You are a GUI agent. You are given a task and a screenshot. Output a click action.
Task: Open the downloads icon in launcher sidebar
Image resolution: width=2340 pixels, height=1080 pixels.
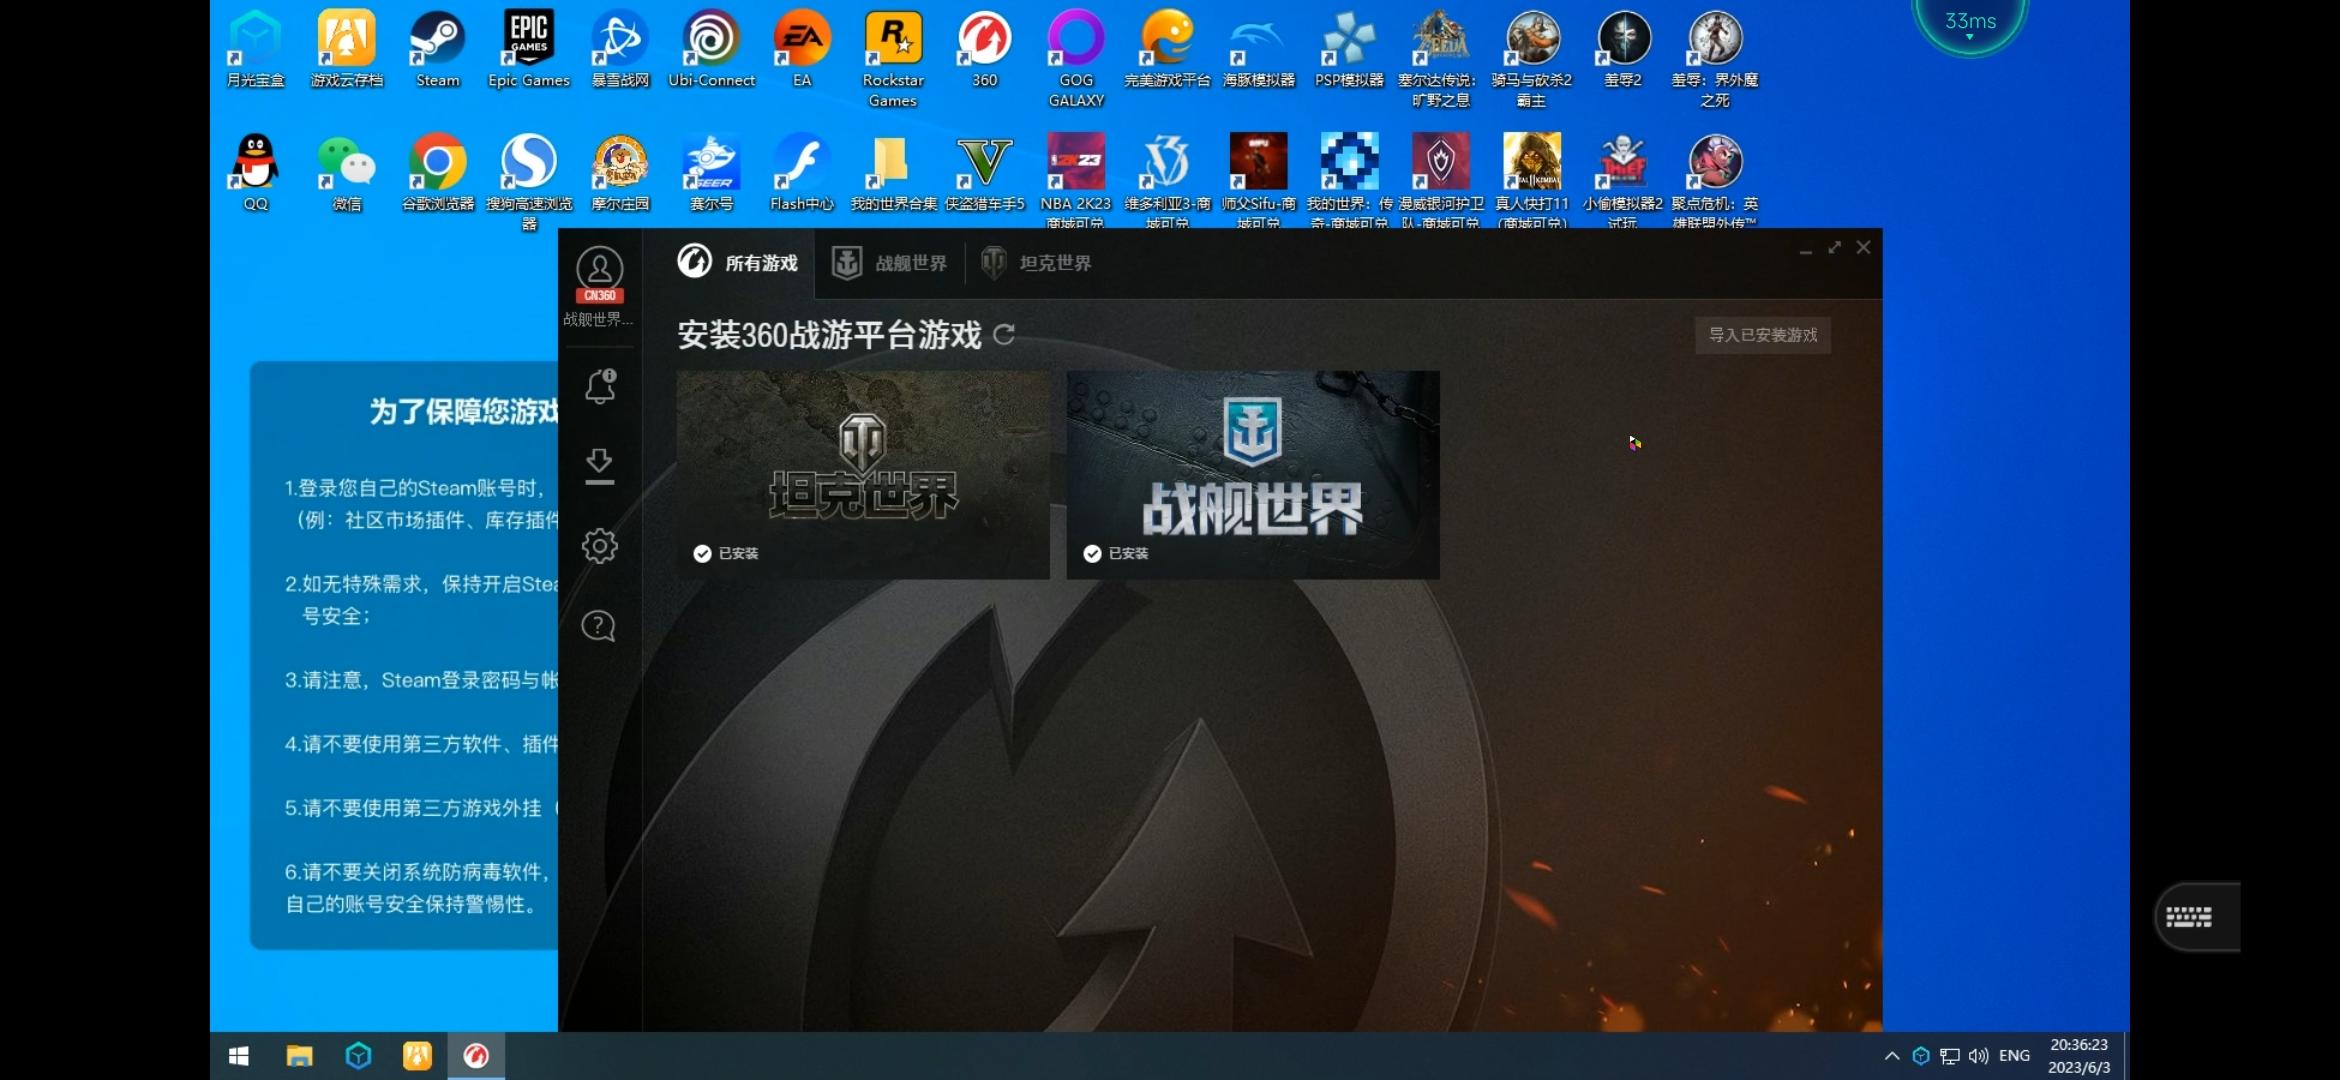click(599, 466)
